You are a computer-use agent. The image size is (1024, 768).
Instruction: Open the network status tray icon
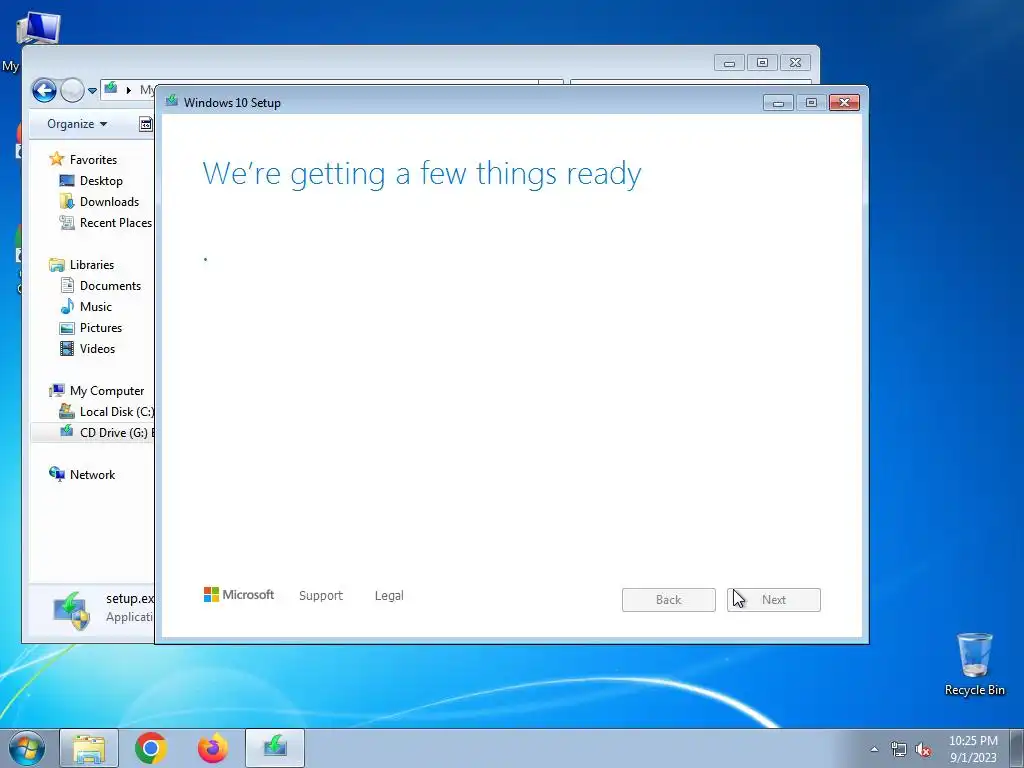pos(899,749)
